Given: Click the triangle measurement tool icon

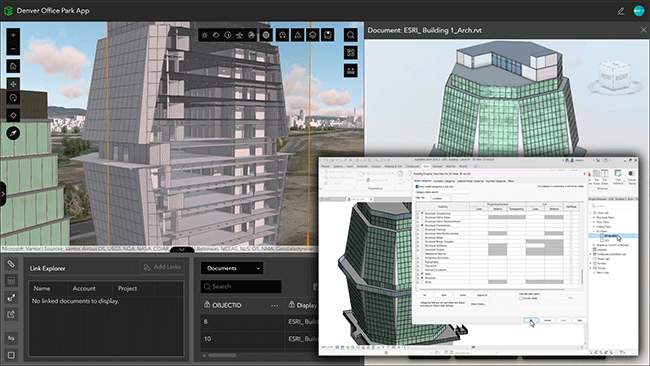Looking at the screenshot, I should (x=298, y=35).
